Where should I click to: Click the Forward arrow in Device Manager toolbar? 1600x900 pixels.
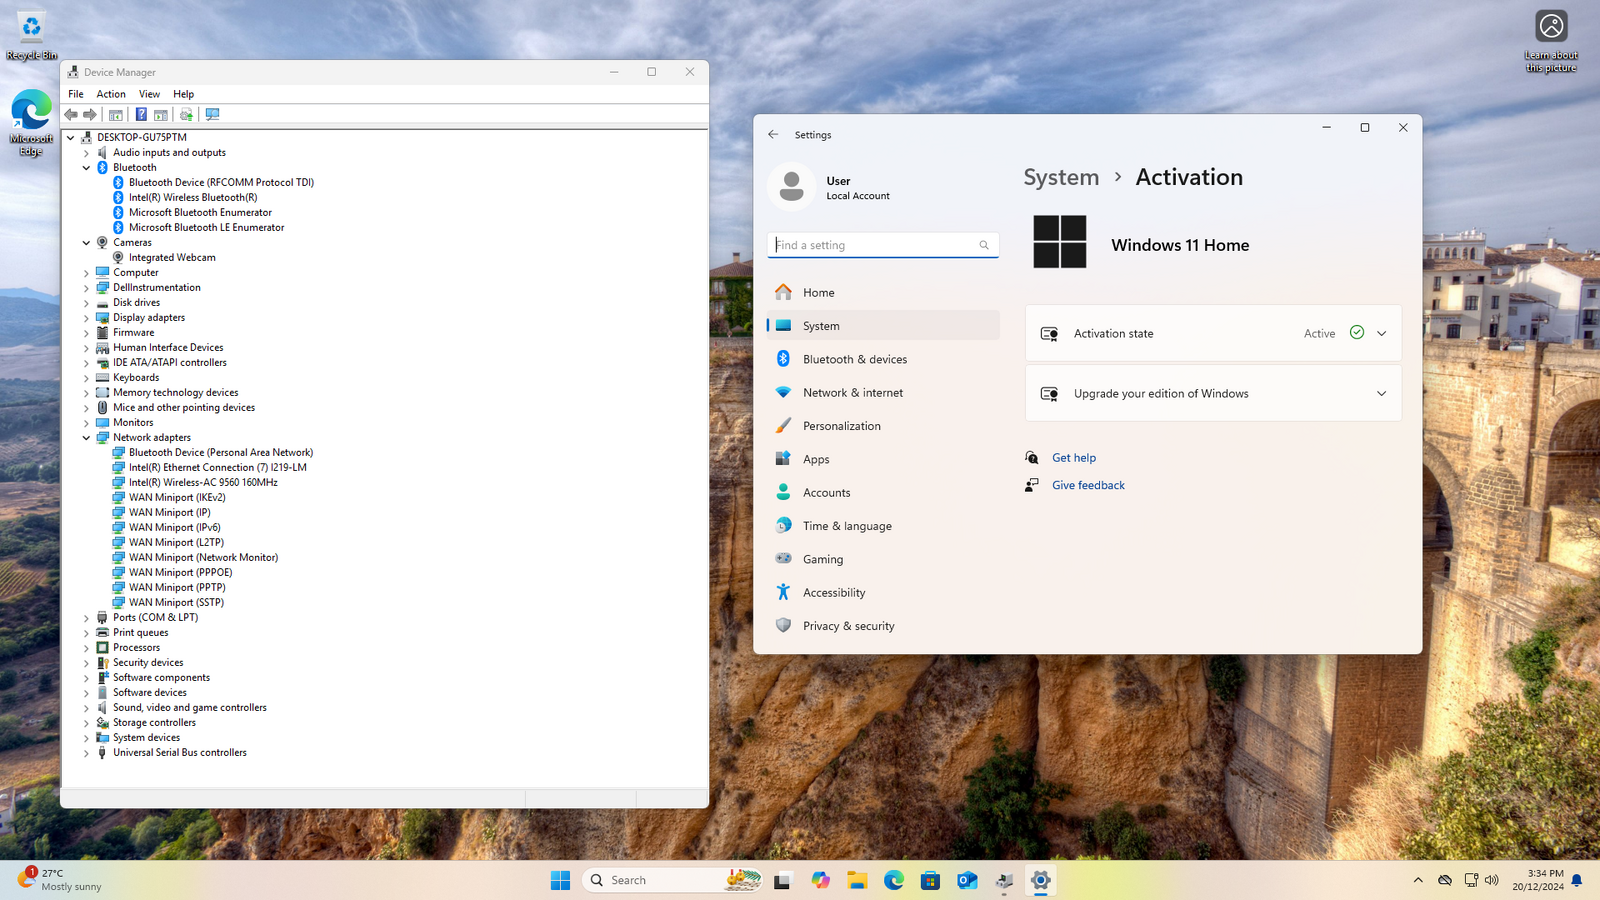point(90,115)
